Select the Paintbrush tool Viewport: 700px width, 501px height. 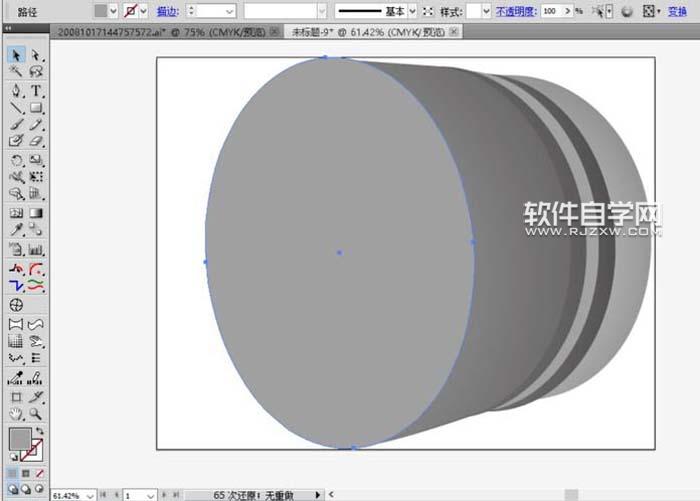16,124
